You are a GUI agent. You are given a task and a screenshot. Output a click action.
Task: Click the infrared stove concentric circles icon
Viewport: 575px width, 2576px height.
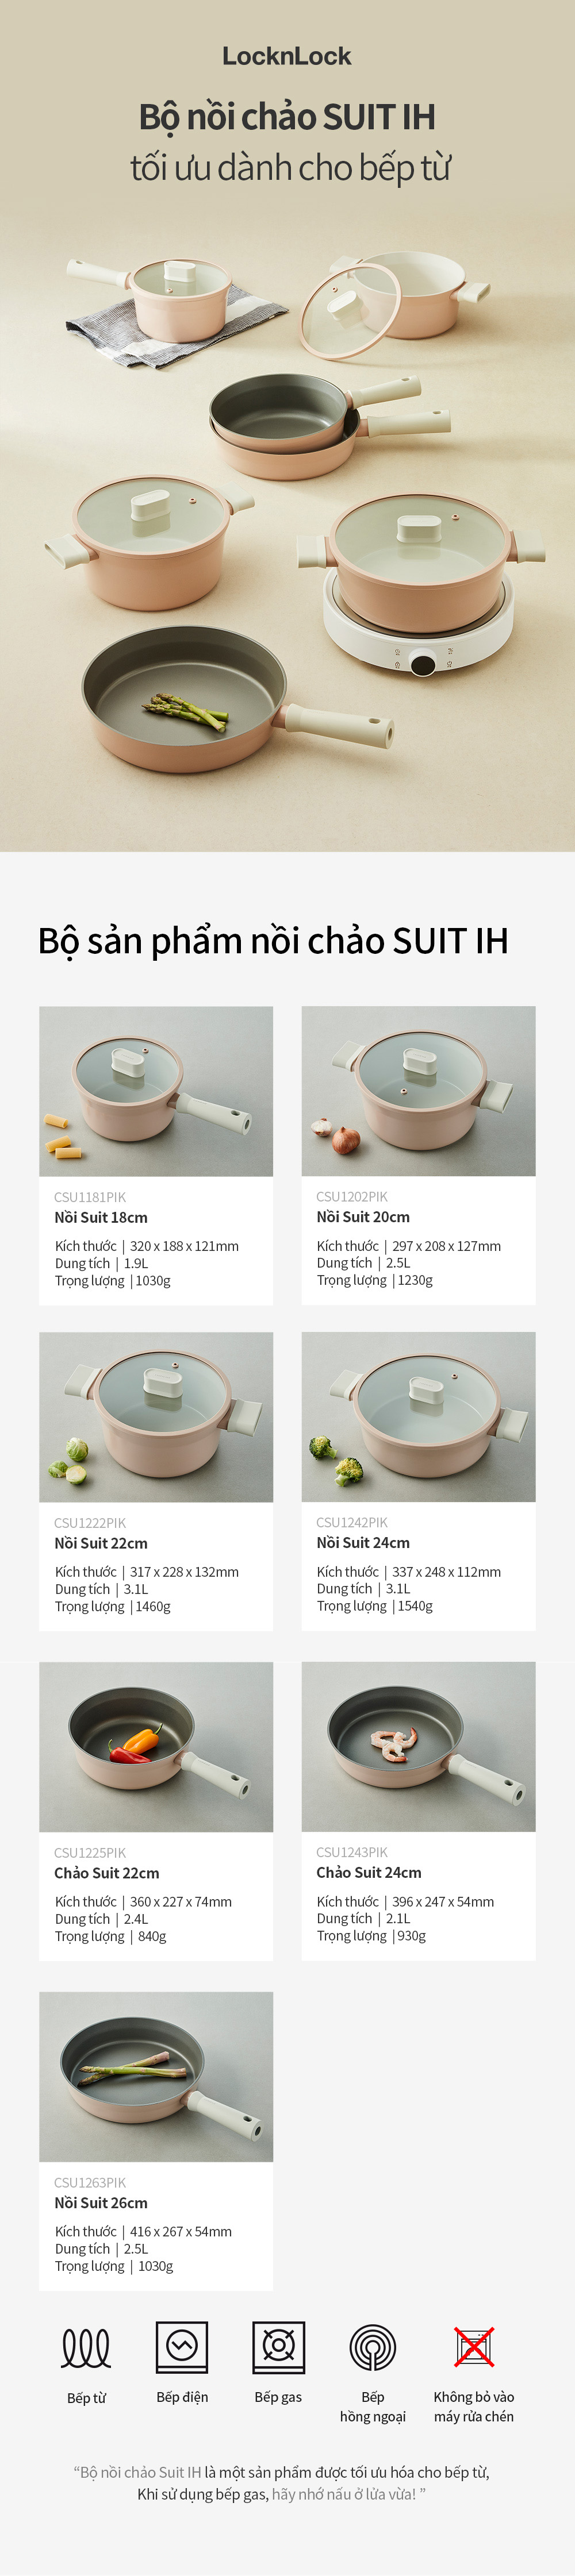(373, 2347)
